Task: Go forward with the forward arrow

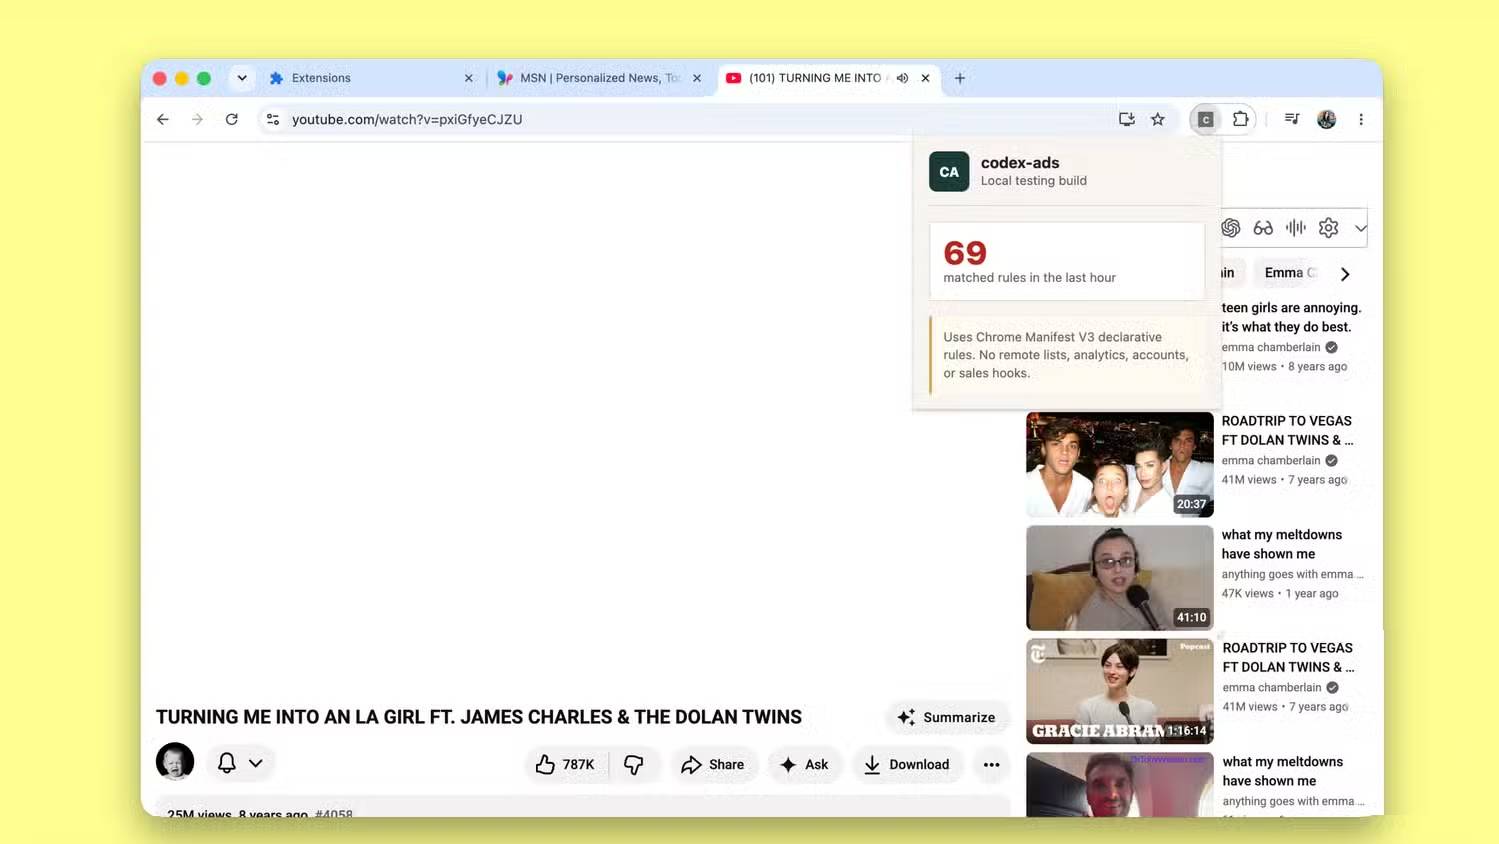Action: [x=197, y=119]
